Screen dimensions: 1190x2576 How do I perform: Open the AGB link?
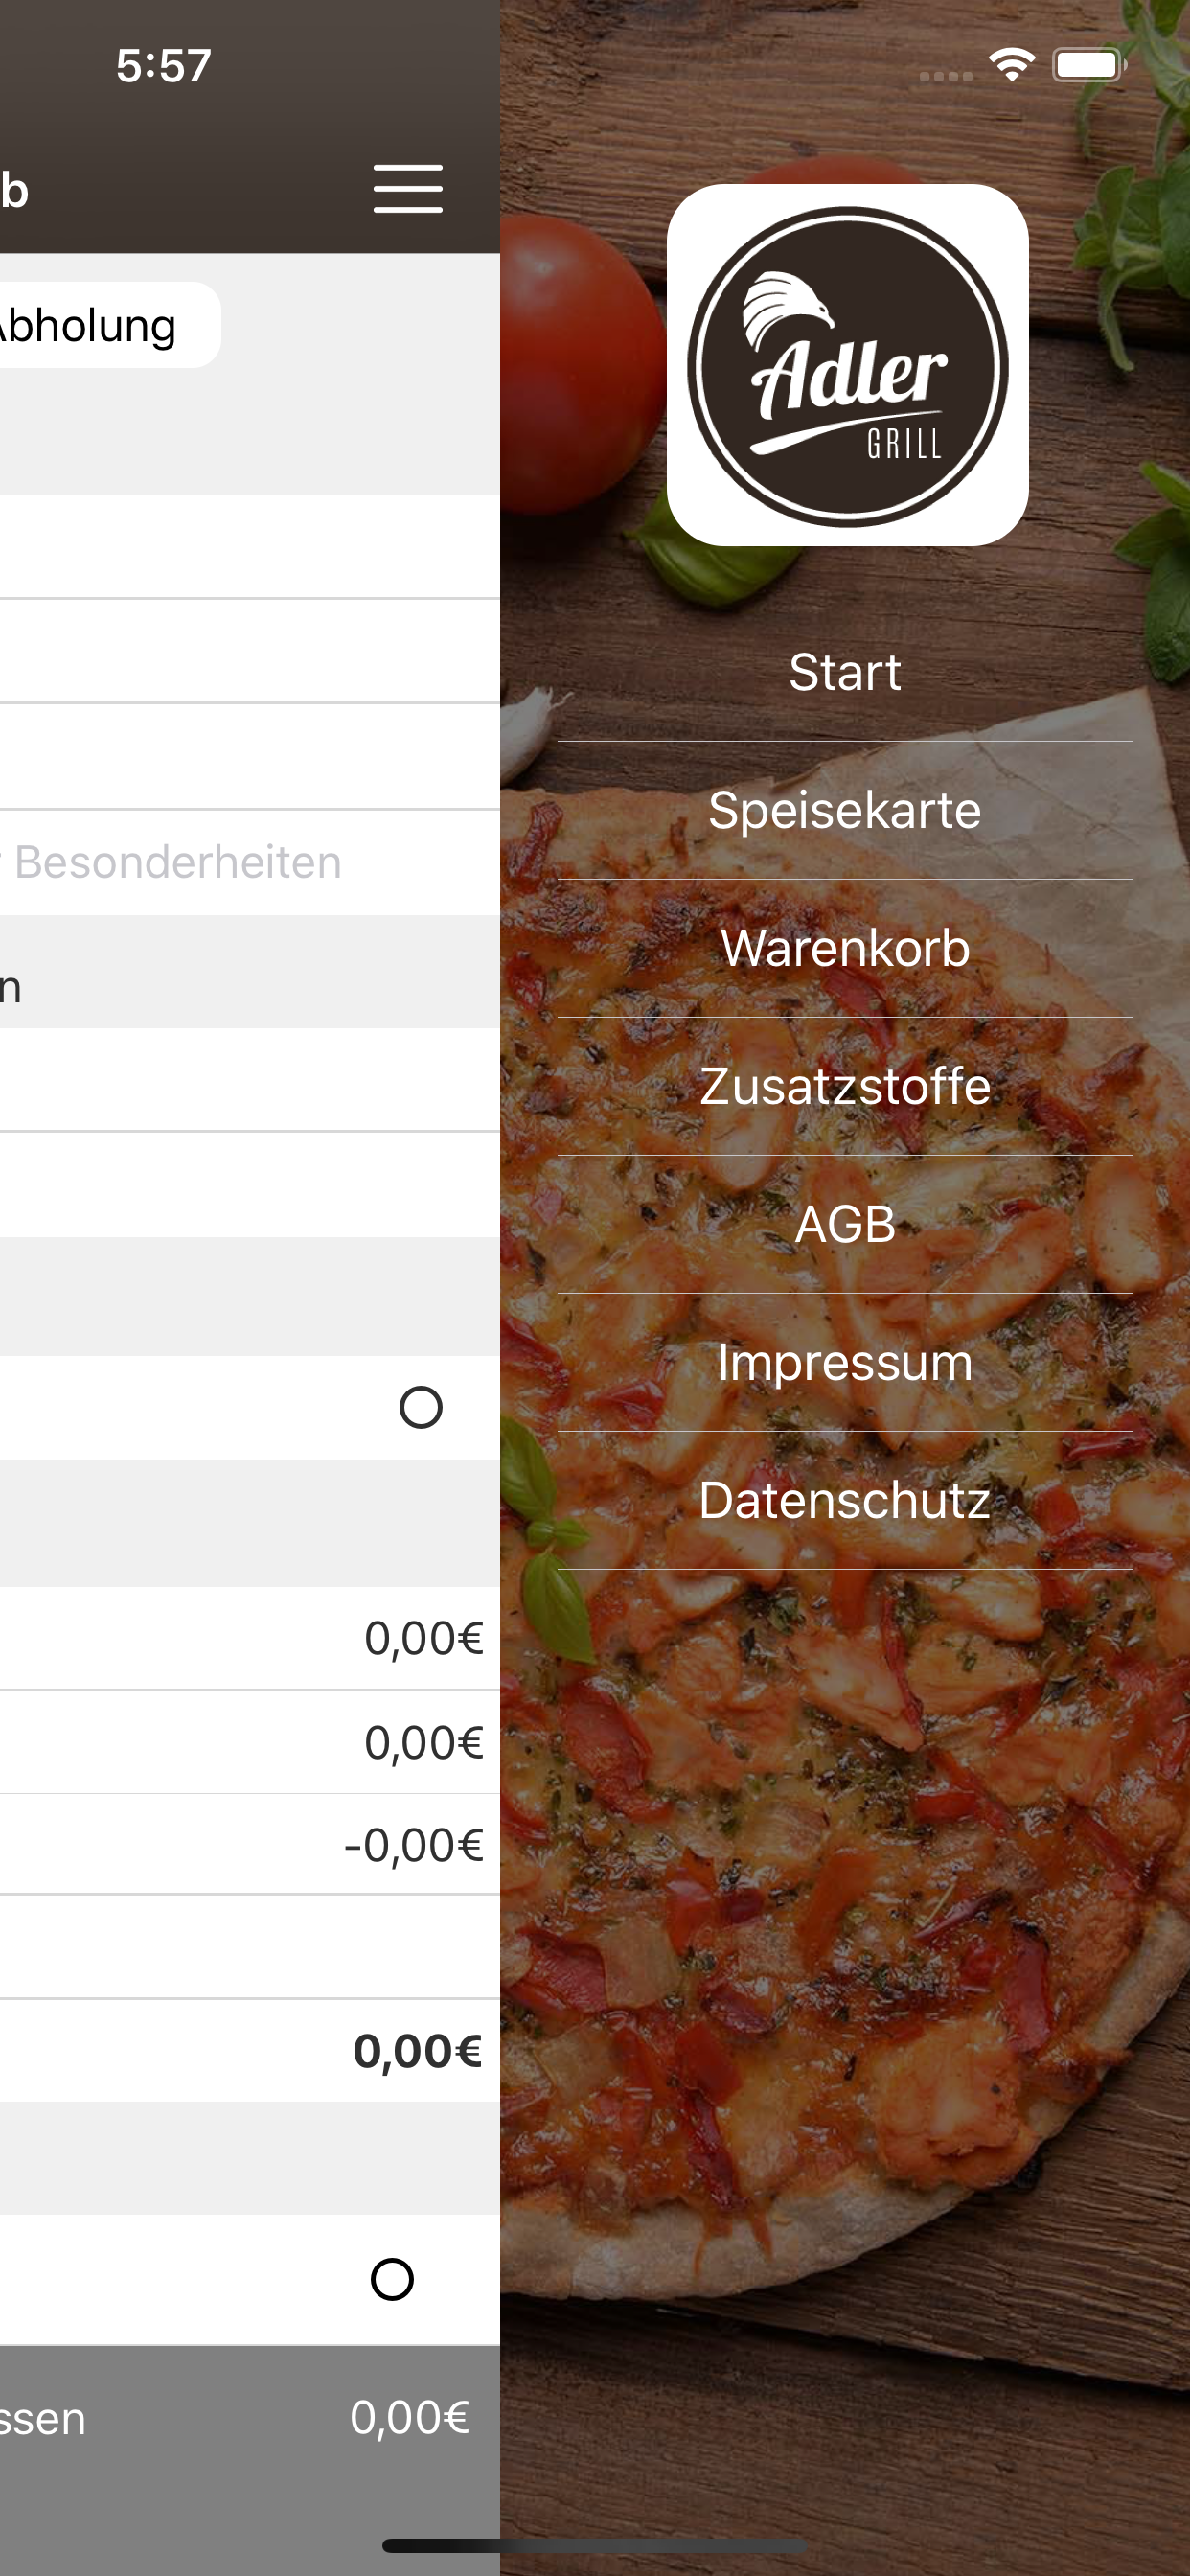[845, 1224]
